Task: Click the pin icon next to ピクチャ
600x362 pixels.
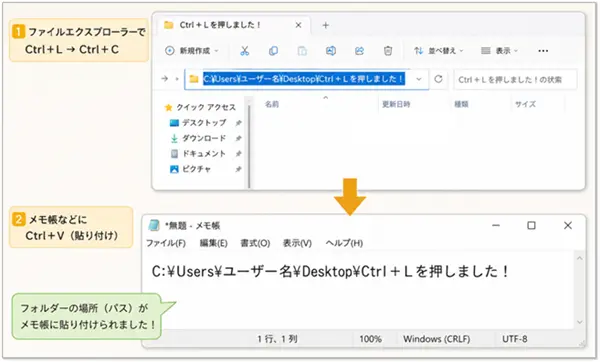Action: point(238,169)
